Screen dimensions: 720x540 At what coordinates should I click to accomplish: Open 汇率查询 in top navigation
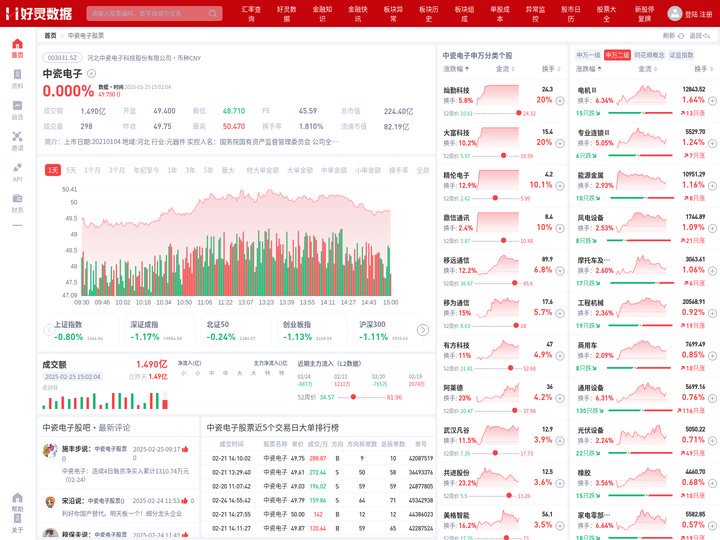click(251, 14)
